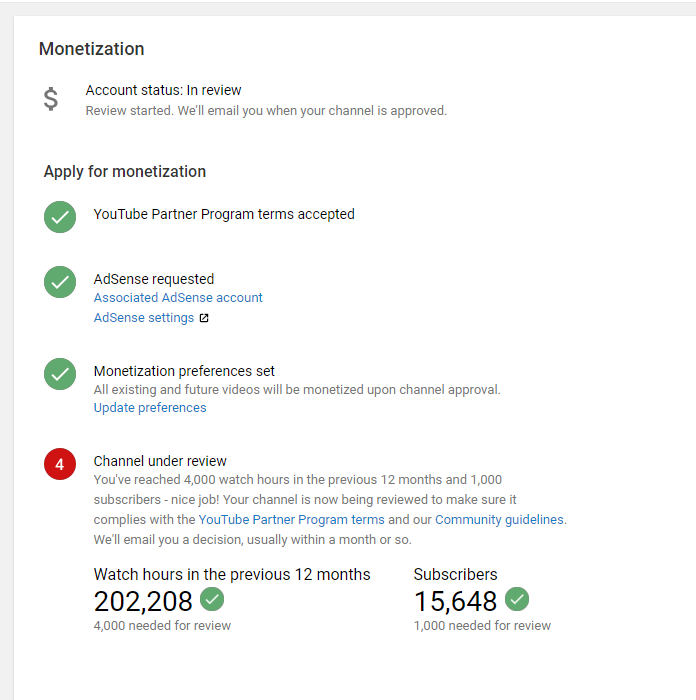Click 'Watch hours in the previous 12 months' label

click(232, 575)
